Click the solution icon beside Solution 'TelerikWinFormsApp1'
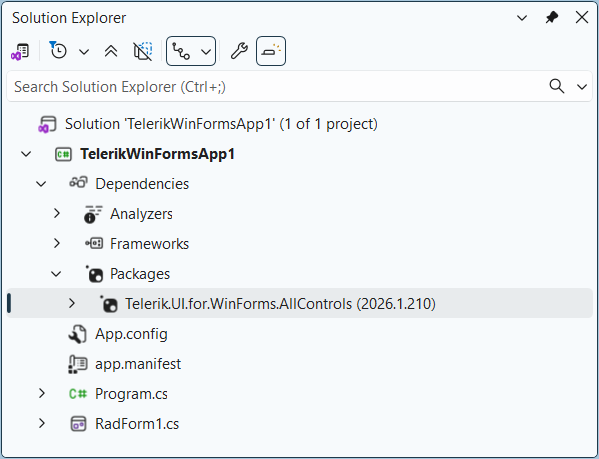This screenshot has height=459, width=599. click(x=47, y=124)
